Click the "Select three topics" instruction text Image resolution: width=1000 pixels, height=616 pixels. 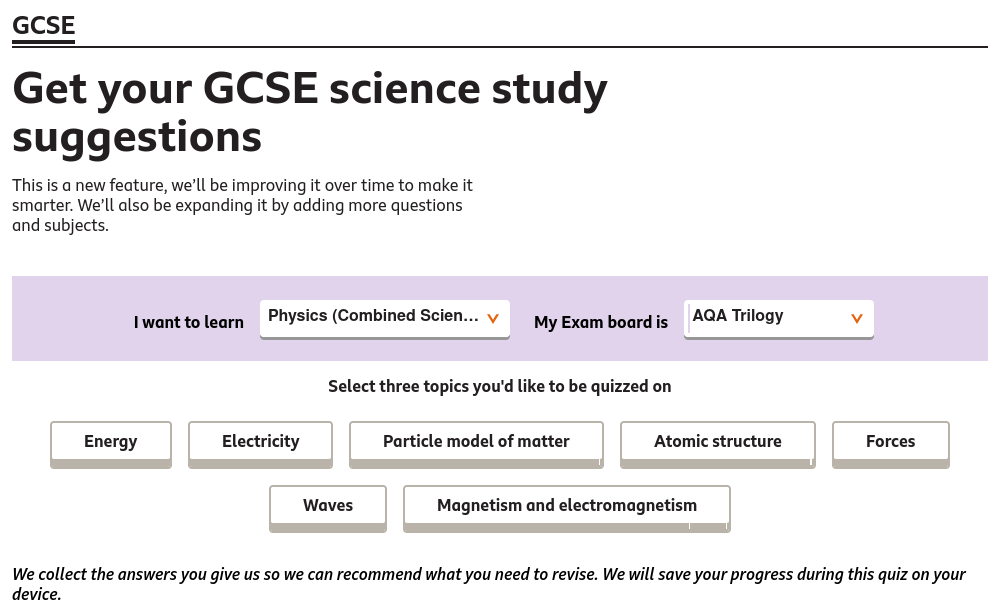pos(499,387)
